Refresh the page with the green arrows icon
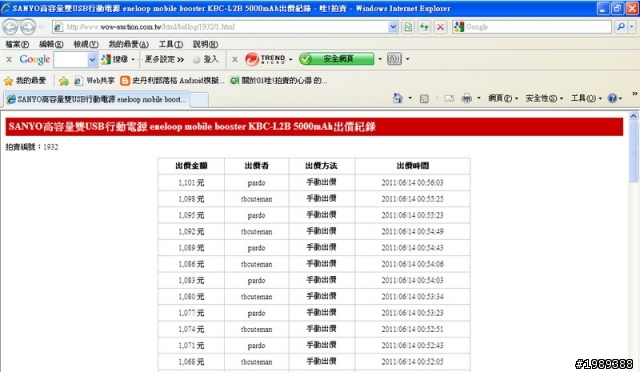 tap(424, 27)
